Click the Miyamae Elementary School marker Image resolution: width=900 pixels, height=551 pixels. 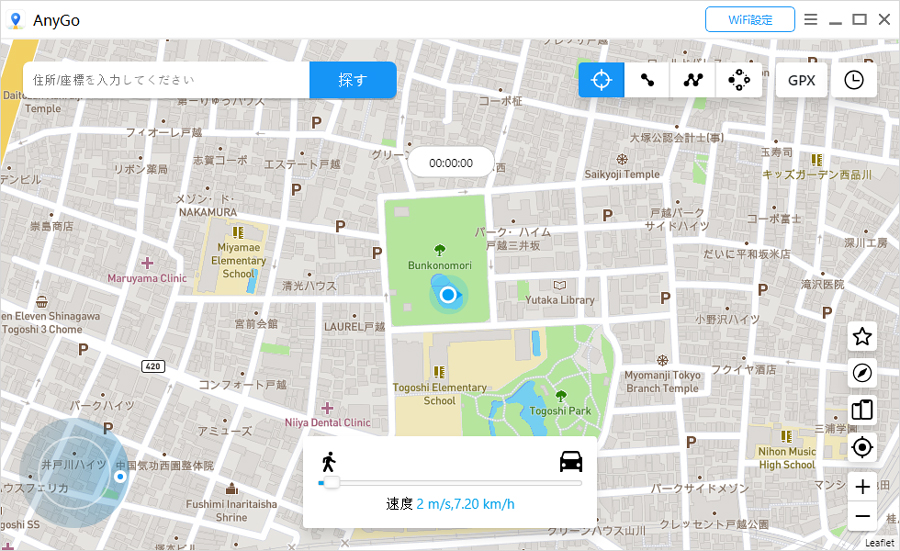(x=238, y=232)
